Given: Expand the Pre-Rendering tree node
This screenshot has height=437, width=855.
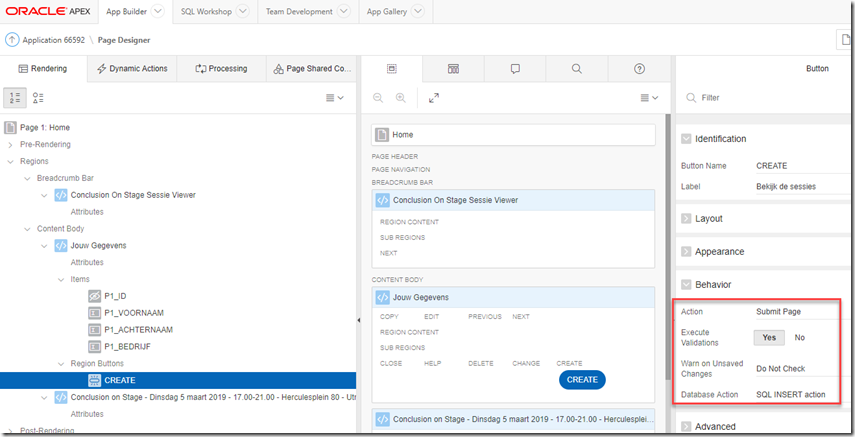Looking at the screenshot, I should point(10,145).
